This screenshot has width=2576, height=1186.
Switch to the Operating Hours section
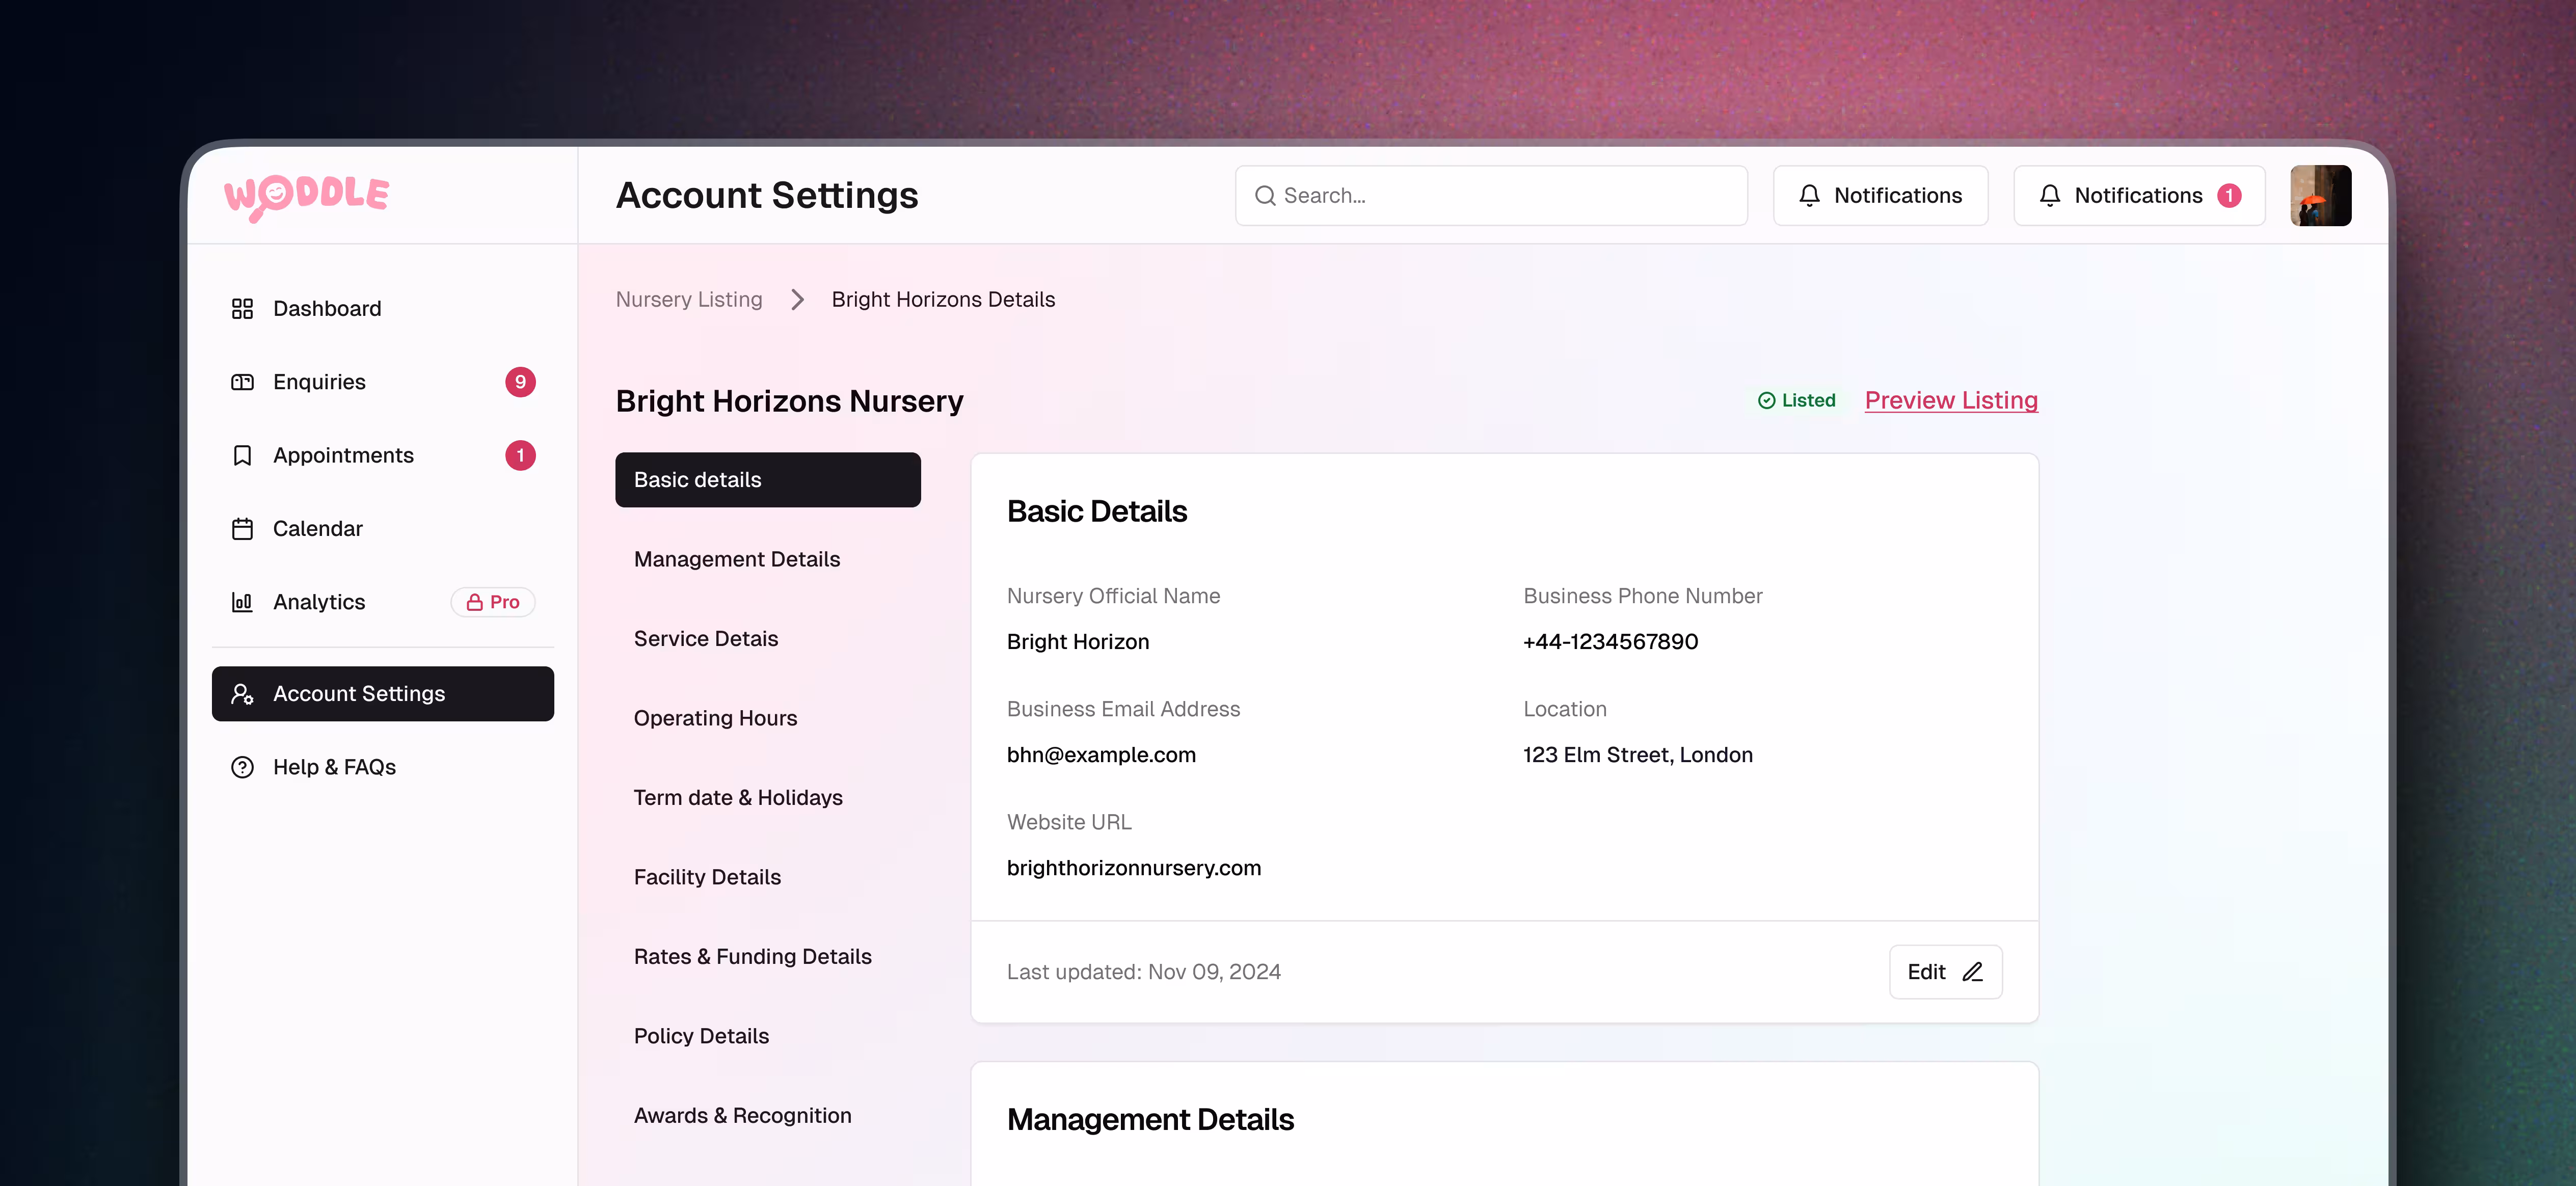[715, 718]
